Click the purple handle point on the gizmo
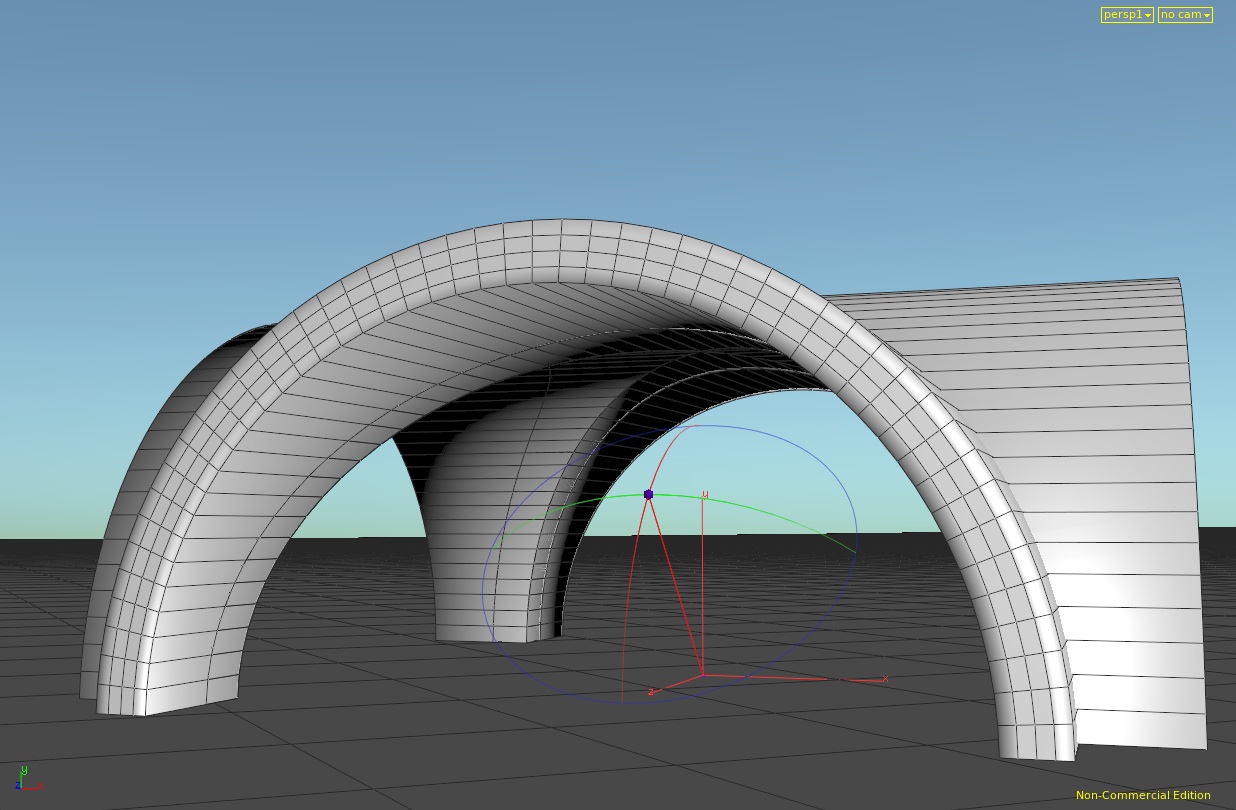1236x810 pixels. (648, 494)
